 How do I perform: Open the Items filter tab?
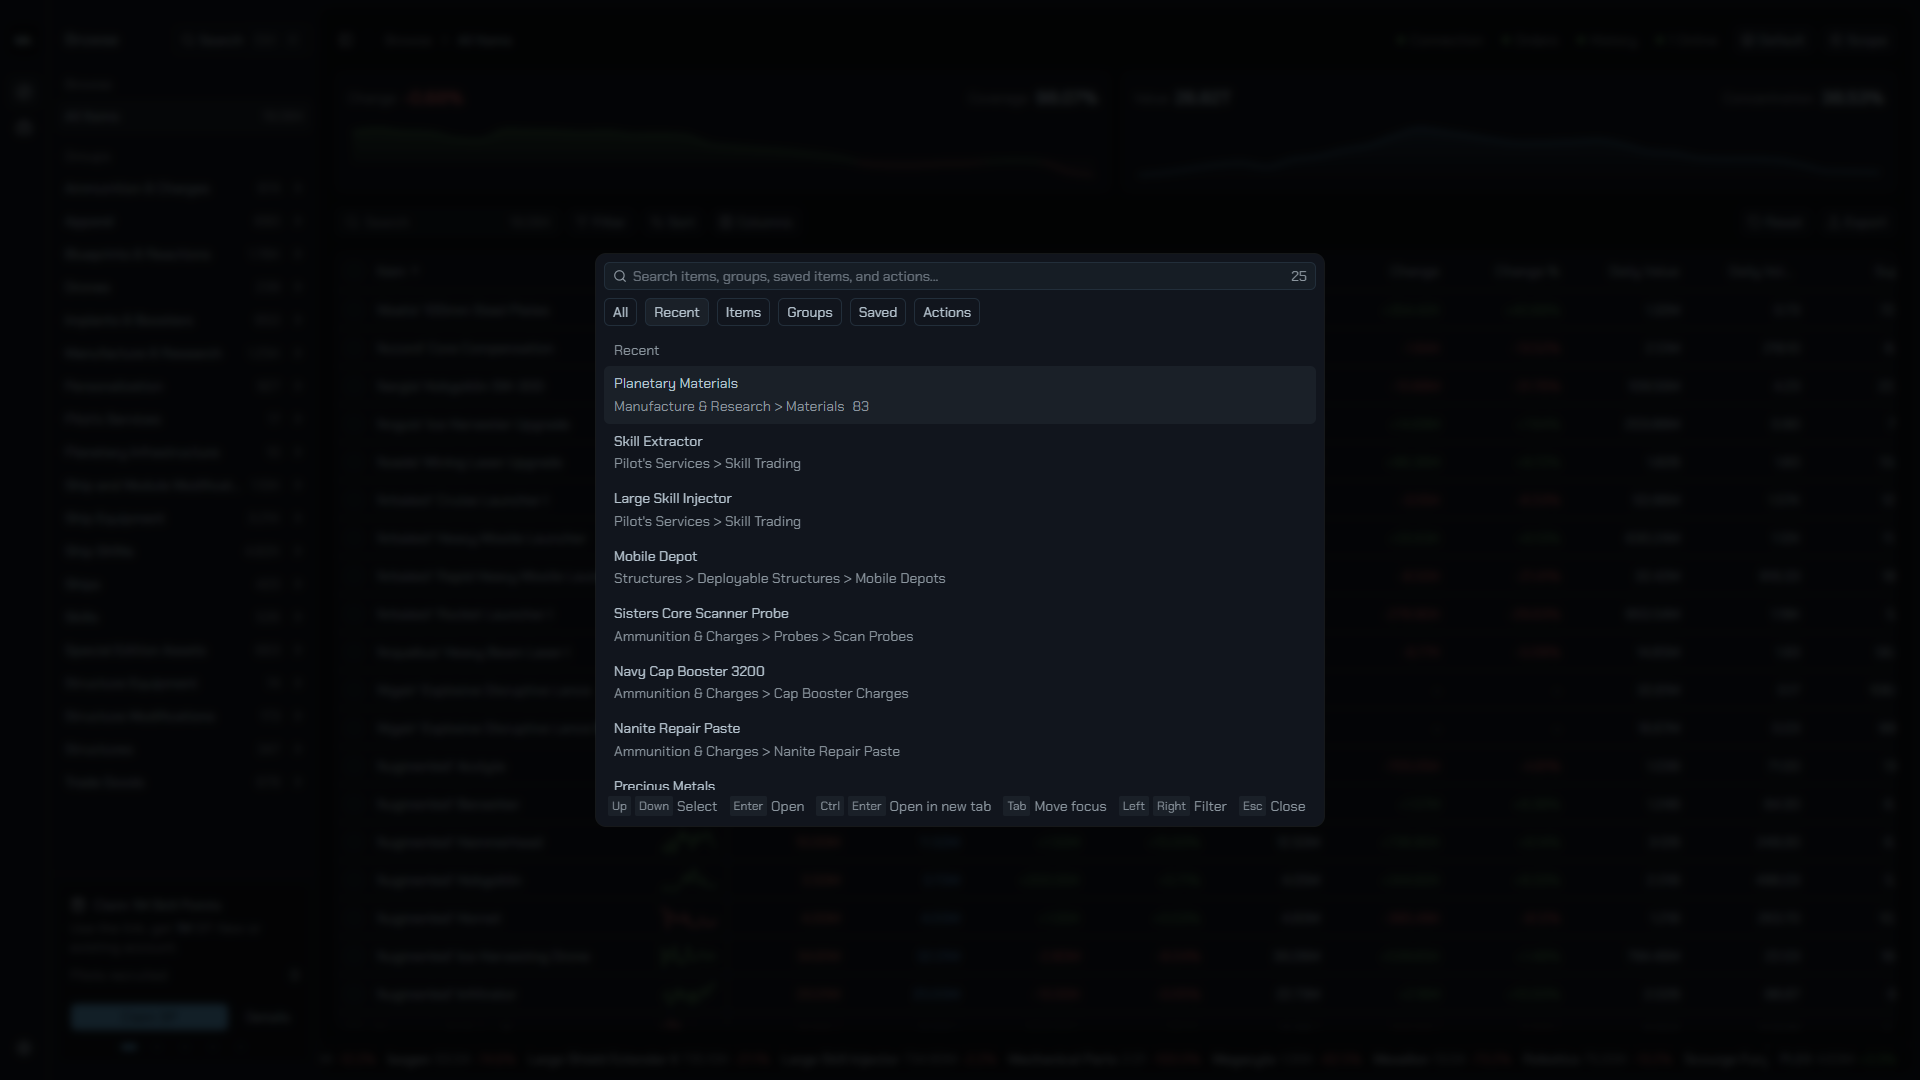point(743,312)
